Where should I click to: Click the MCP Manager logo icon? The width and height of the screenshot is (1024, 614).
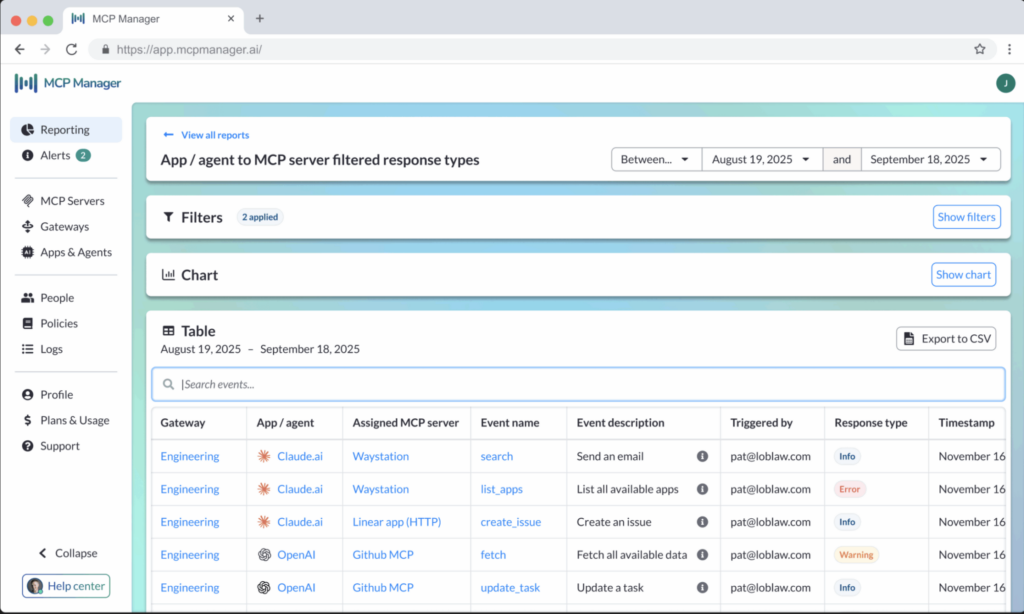pos(26,83)
